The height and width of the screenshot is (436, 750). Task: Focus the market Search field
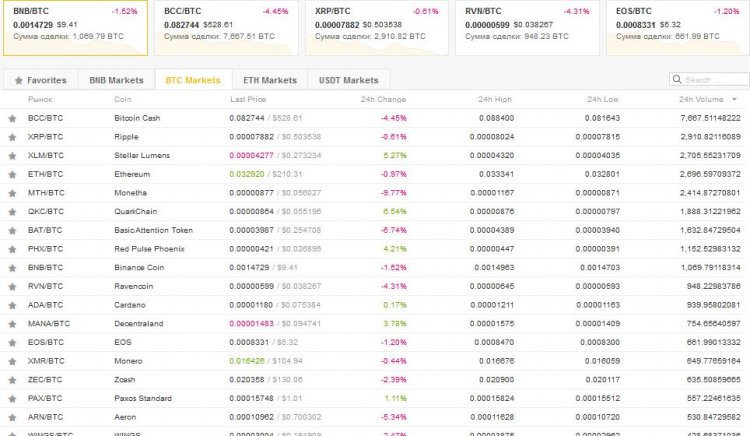[709, 79]
